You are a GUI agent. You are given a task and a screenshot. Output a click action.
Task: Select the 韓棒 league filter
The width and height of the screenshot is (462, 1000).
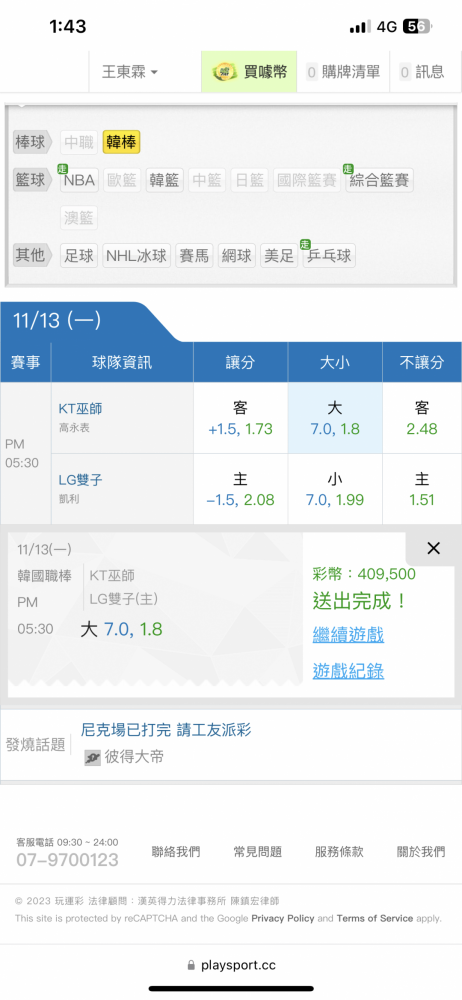click(121, 142)
